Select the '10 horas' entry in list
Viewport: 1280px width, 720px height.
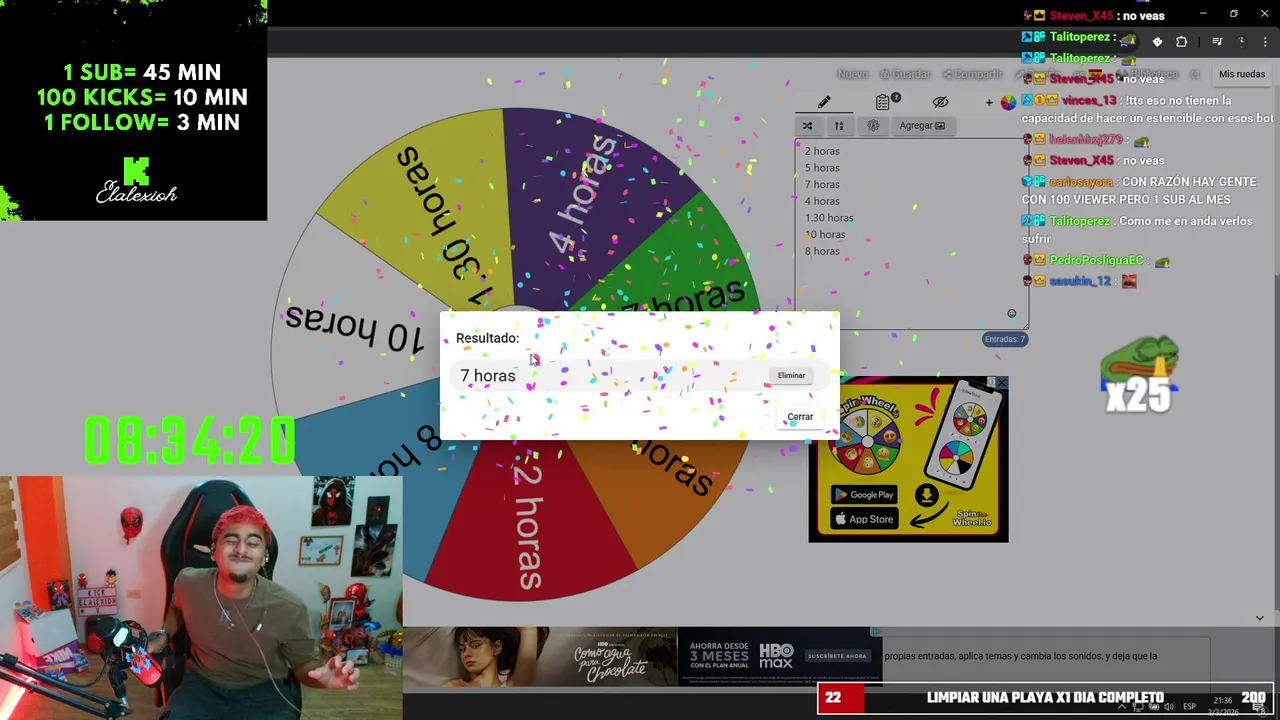pos(825,234)
